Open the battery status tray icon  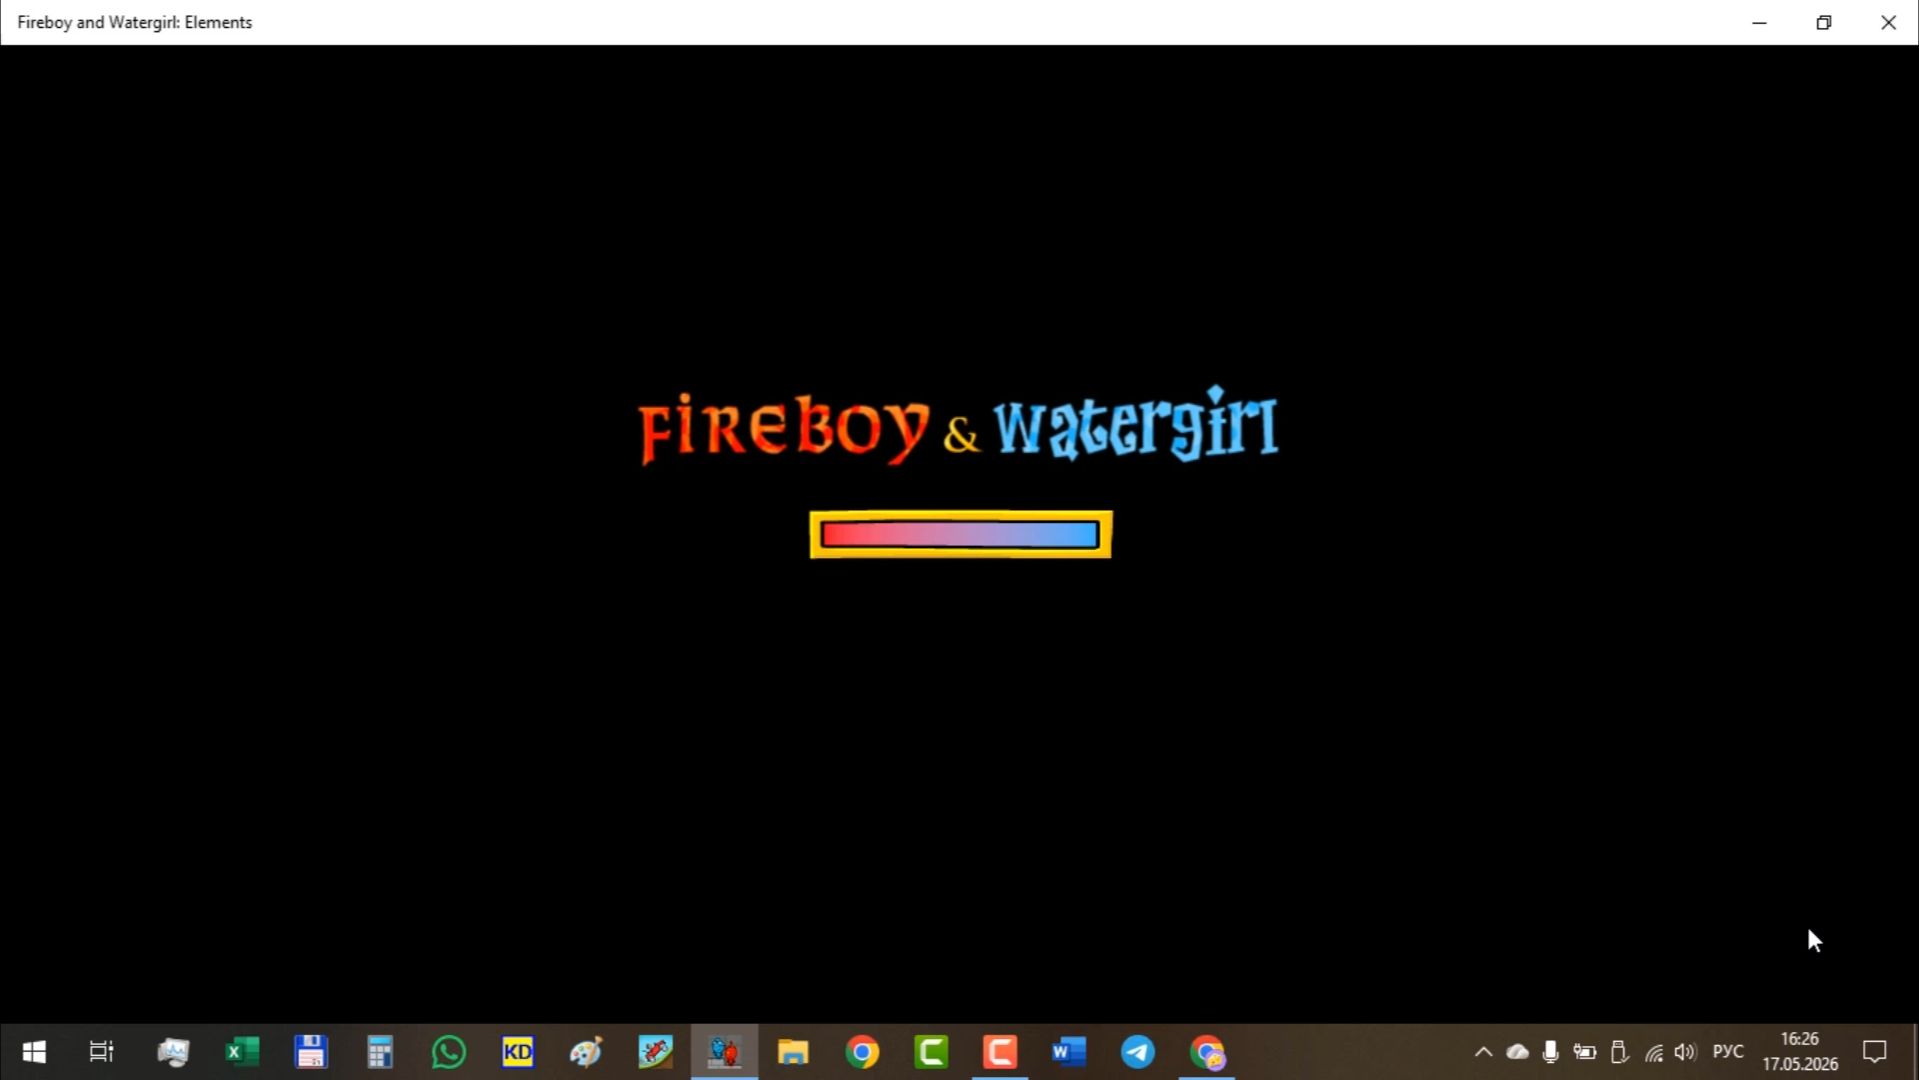[x=1585, y=1052]
